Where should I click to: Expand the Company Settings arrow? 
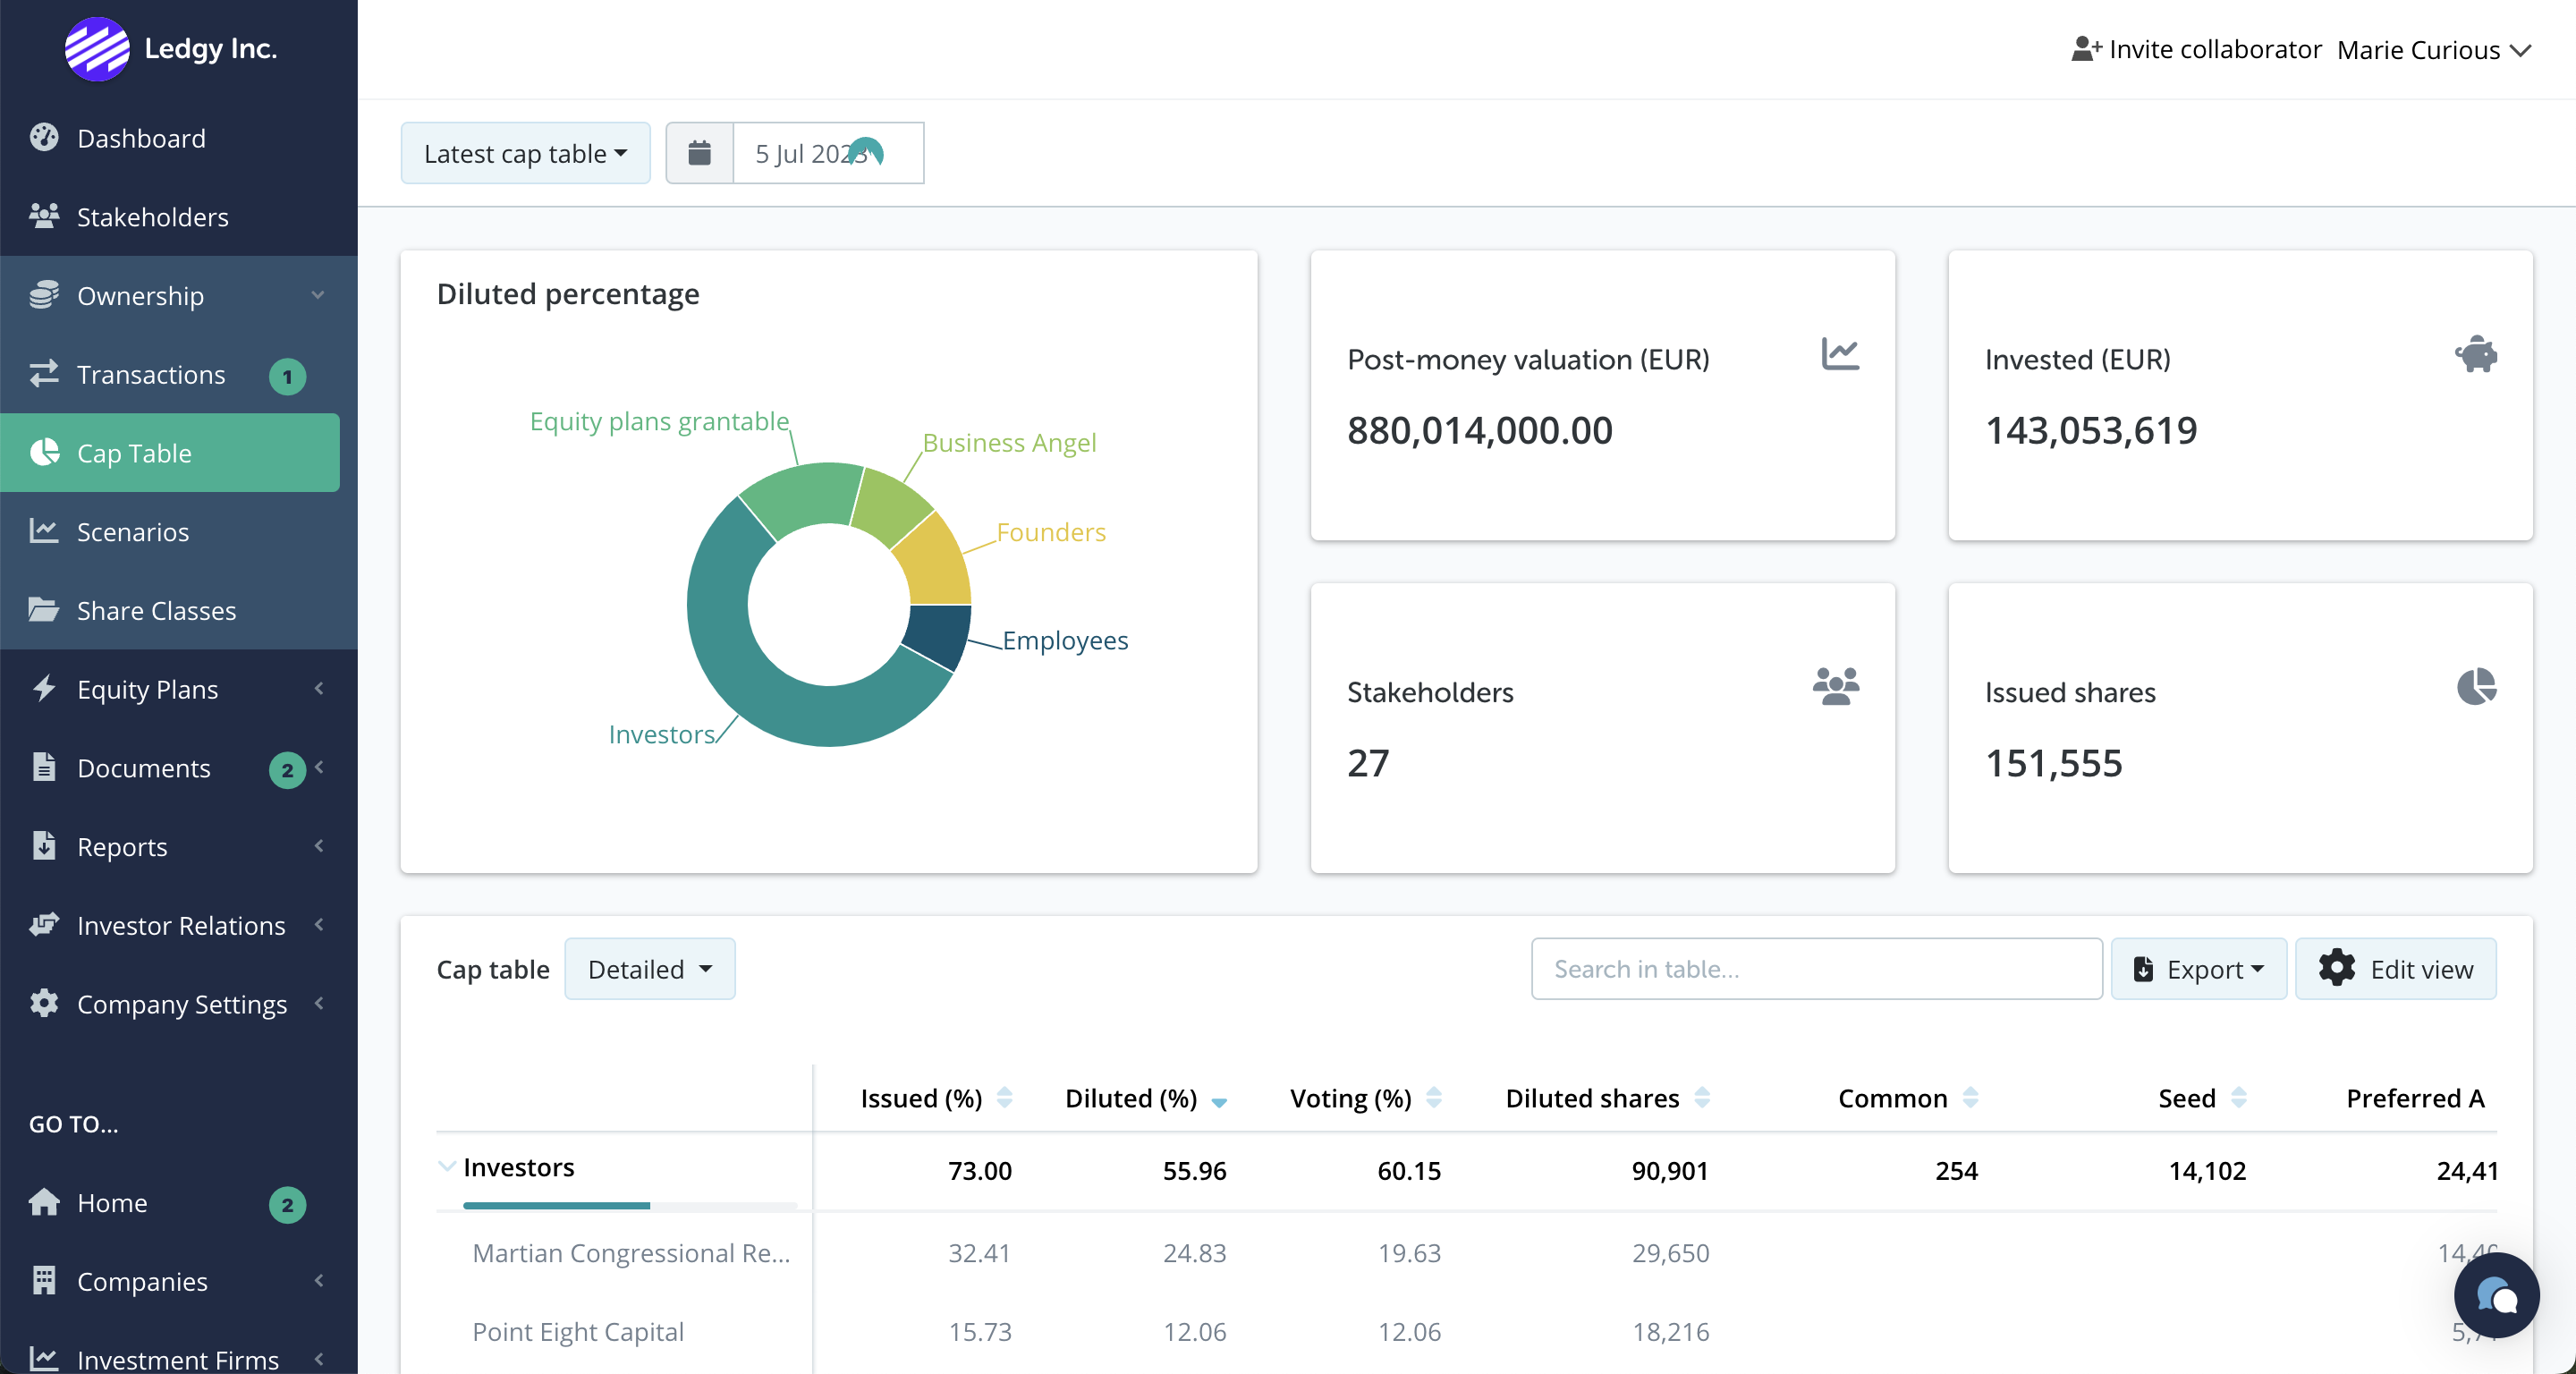click(x=319, y=1003)
